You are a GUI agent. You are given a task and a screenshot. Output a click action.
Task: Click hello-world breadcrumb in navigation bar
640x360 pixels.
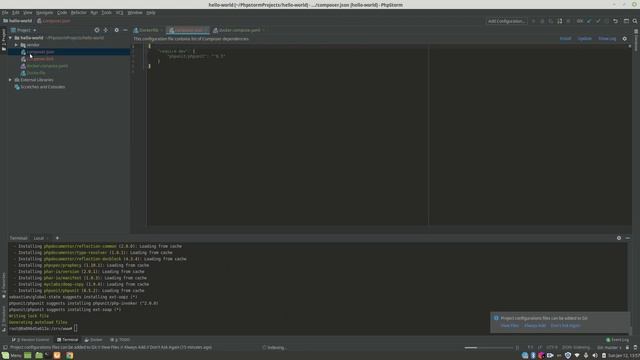click(x=18, y=21)
